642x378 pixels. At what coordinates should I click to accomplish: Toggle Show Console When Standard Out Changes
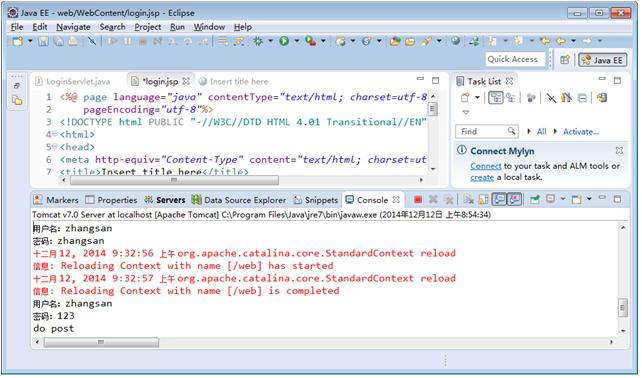(x=500, y=199)
